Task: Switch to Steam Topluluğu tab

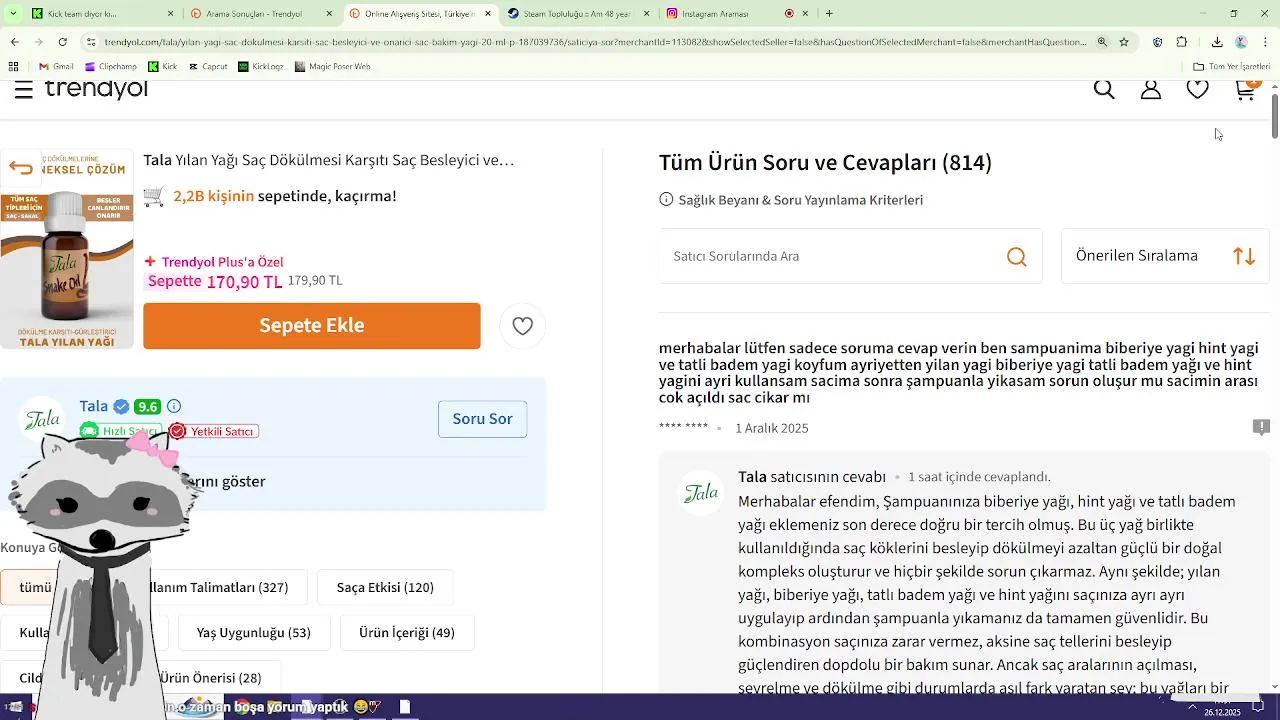Action: 578,13
